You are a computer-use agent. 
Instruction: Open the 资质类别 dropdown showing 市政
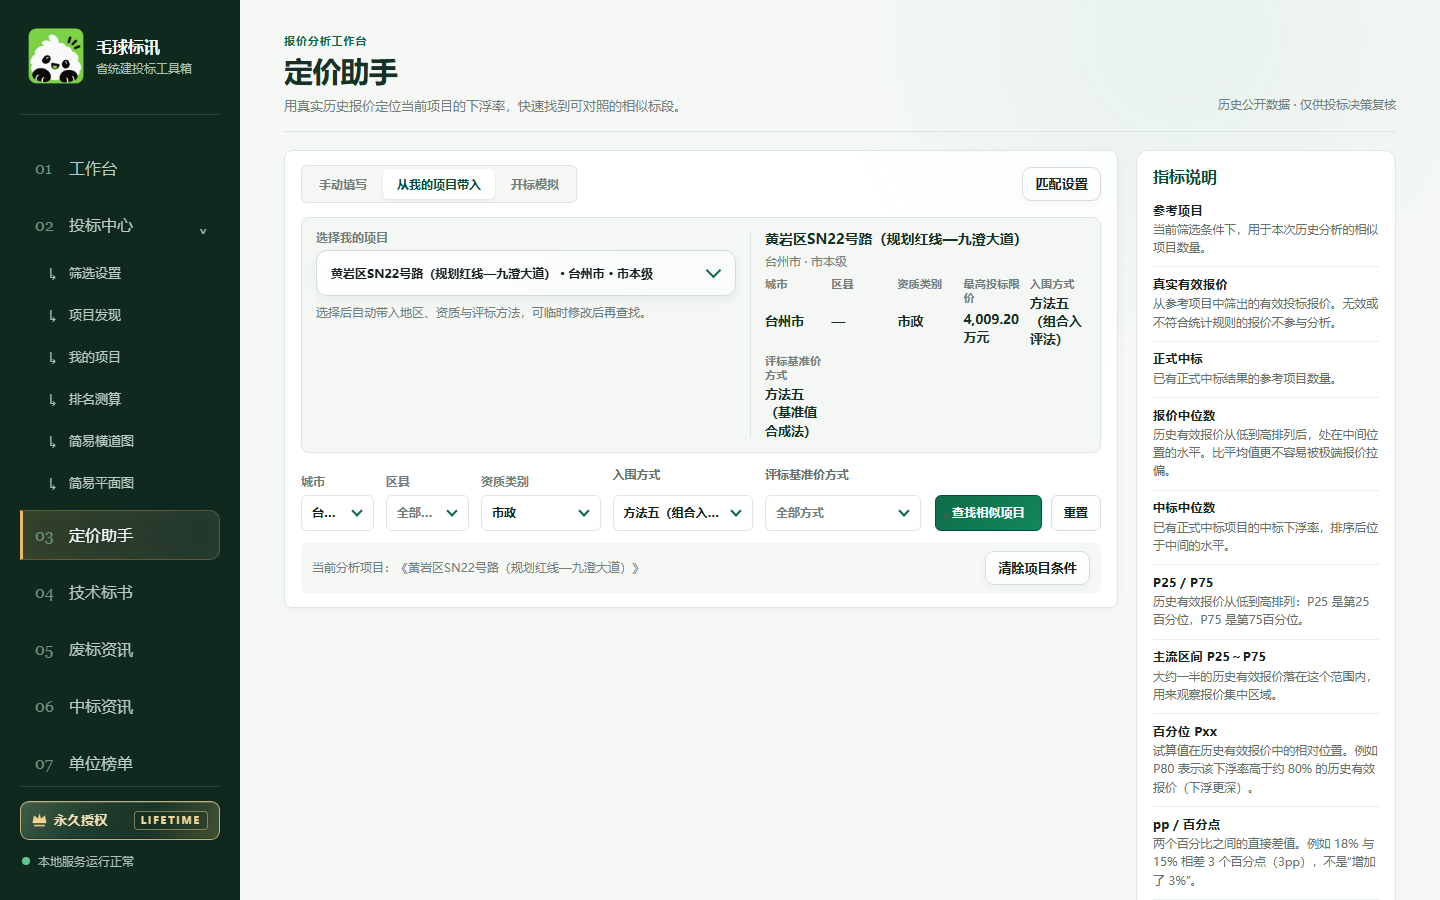(540, 513)
